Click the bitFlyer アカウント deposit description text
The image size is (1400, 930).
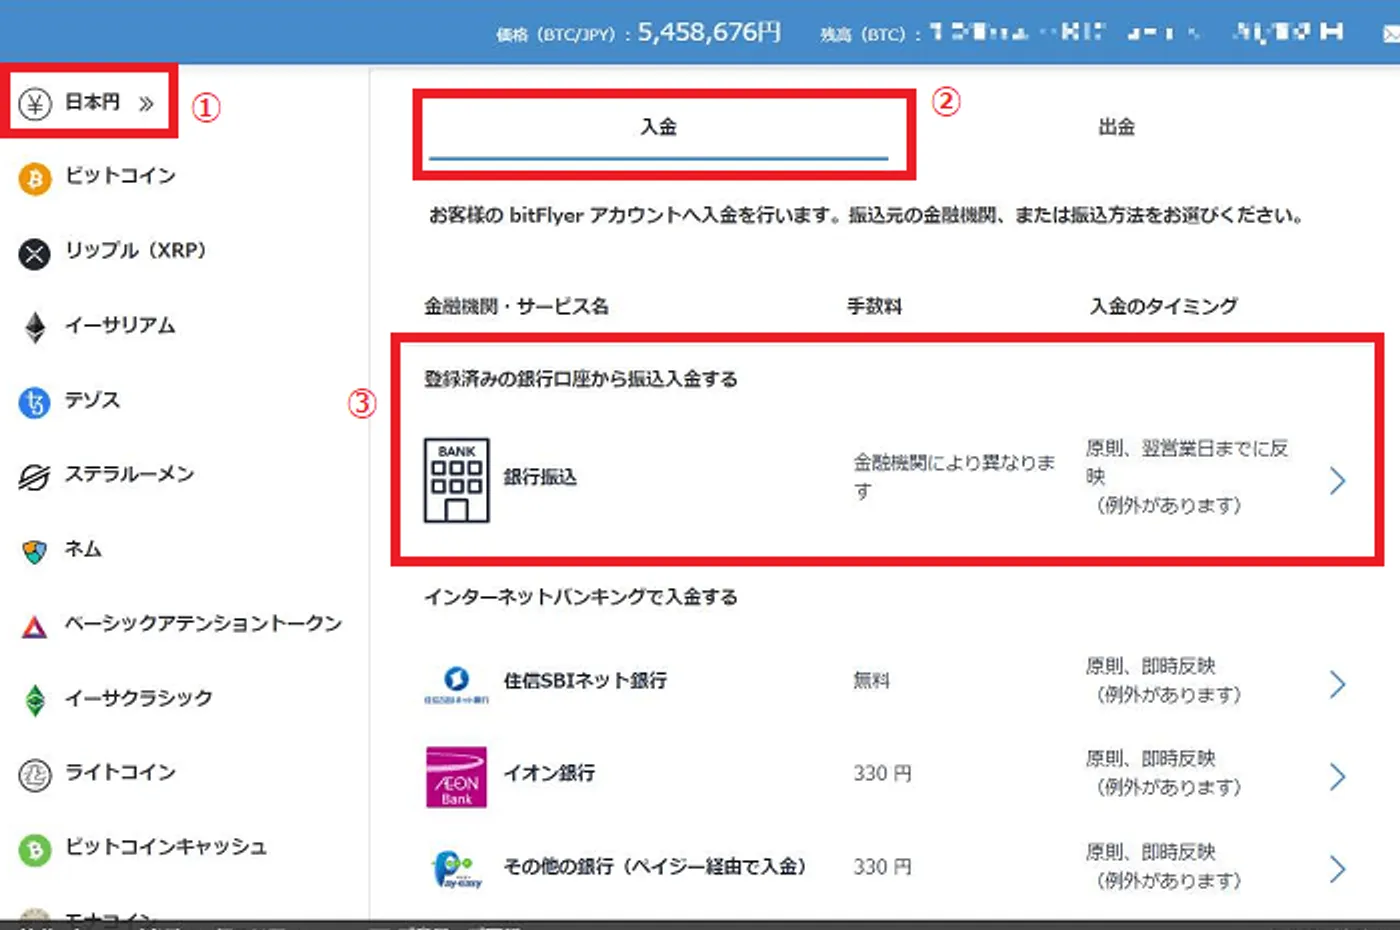coord(866,215)
